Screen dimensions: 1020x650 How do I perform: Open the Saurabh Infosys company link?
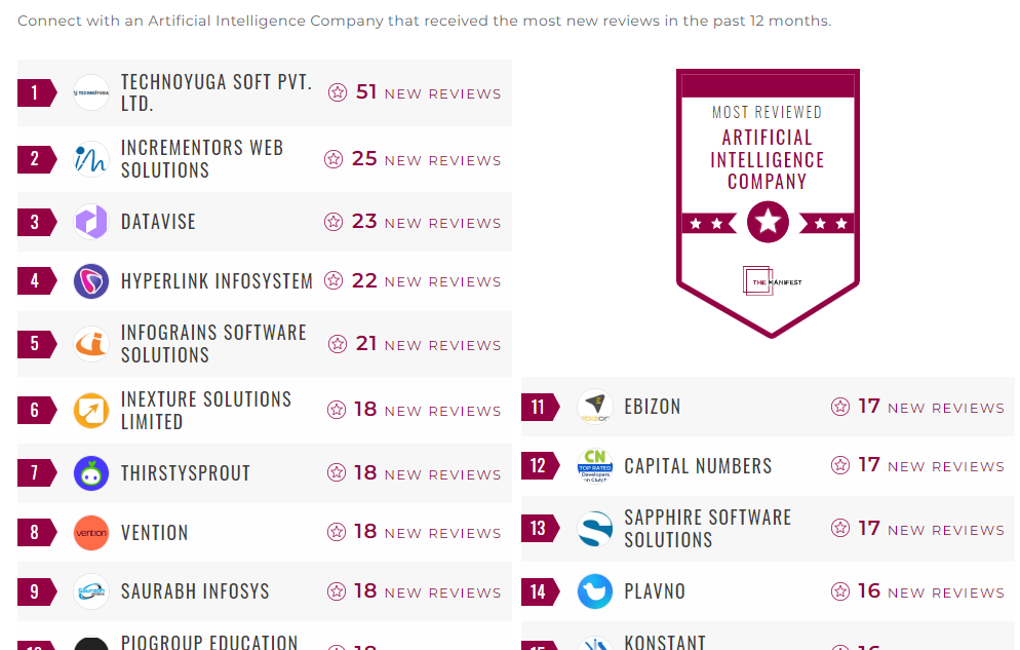195,591
